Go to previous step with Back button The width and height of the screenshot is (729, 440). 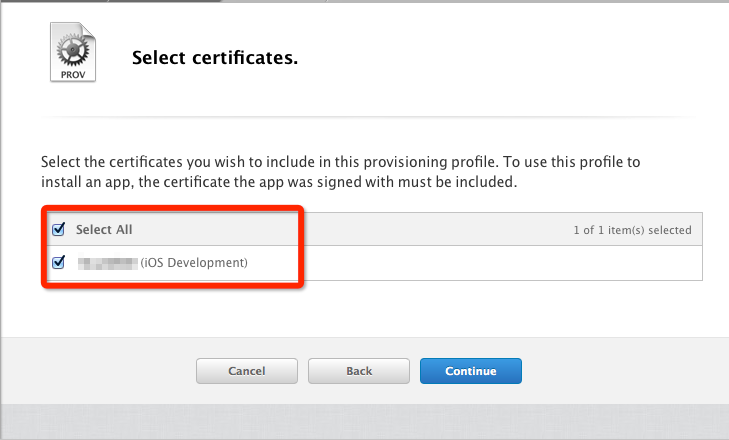pyautogui.click(x=359, y=371)
